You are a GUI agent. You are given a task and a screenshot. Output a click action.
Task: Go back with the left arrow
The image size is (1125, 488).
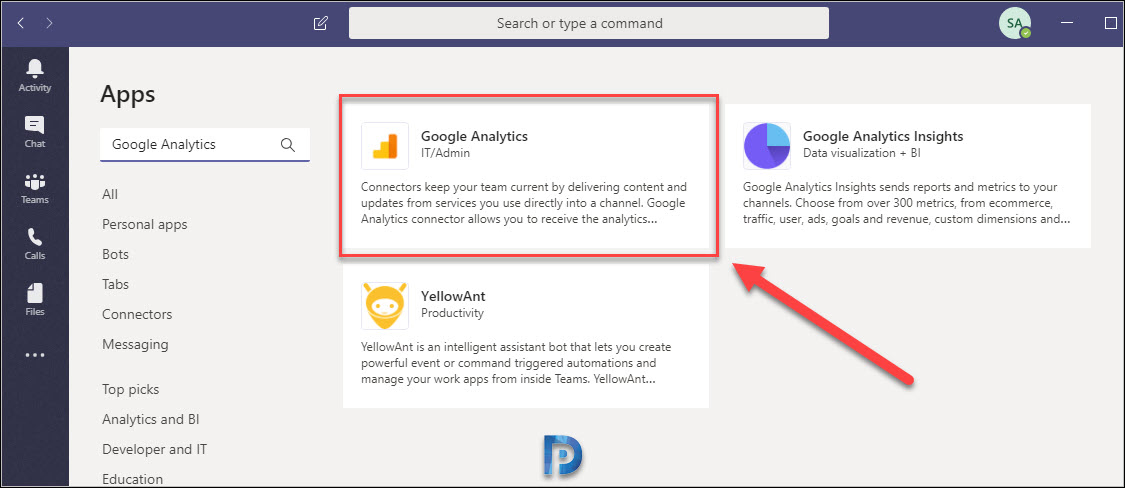pyautogui.click(x=20, y=23)
